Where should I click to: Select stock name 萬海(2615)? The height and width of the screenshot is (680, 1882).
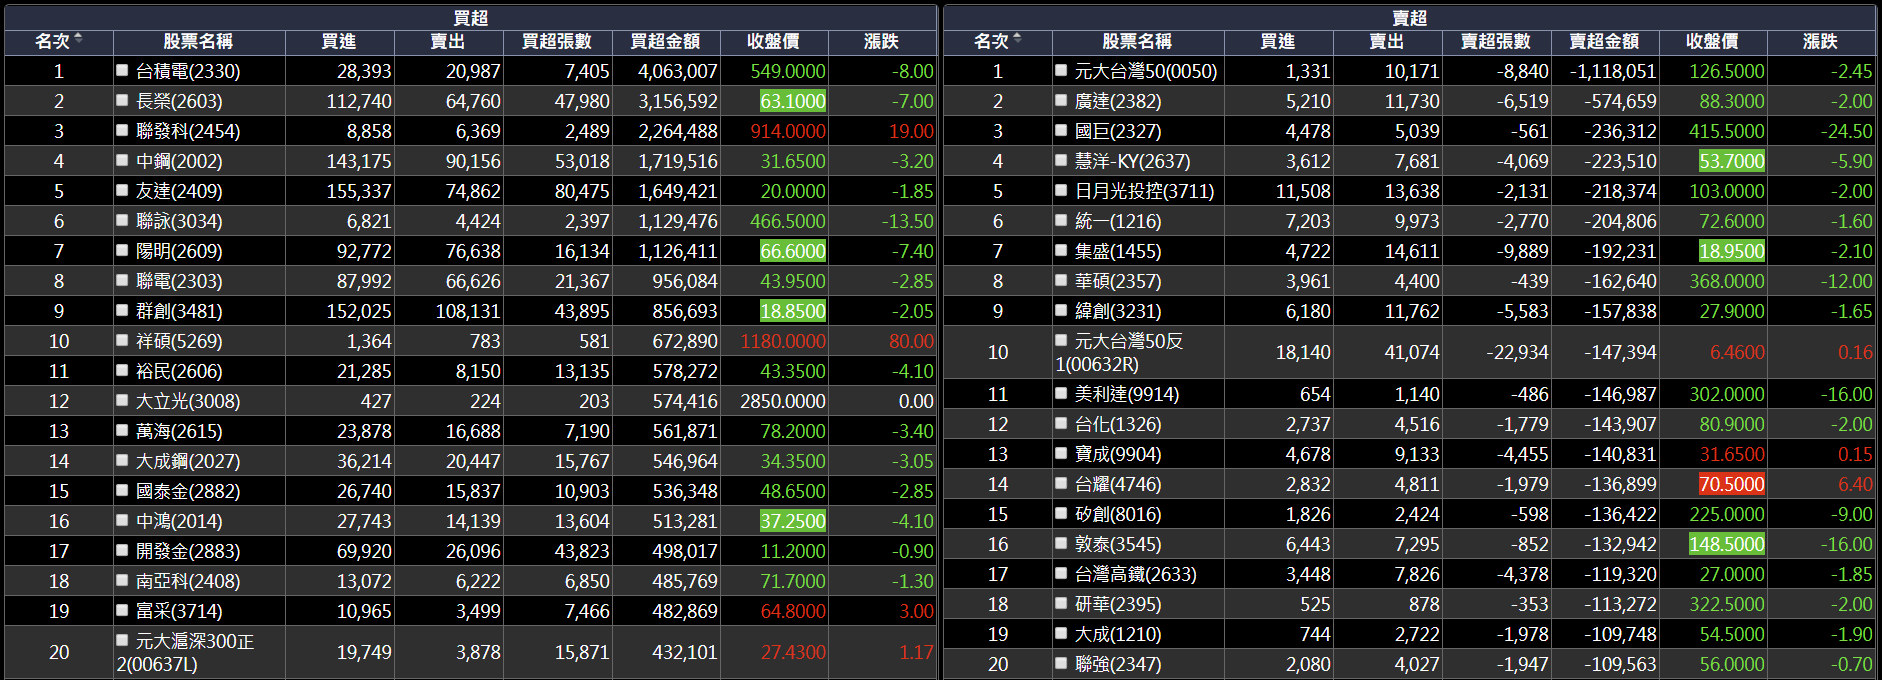click(179, 431)
